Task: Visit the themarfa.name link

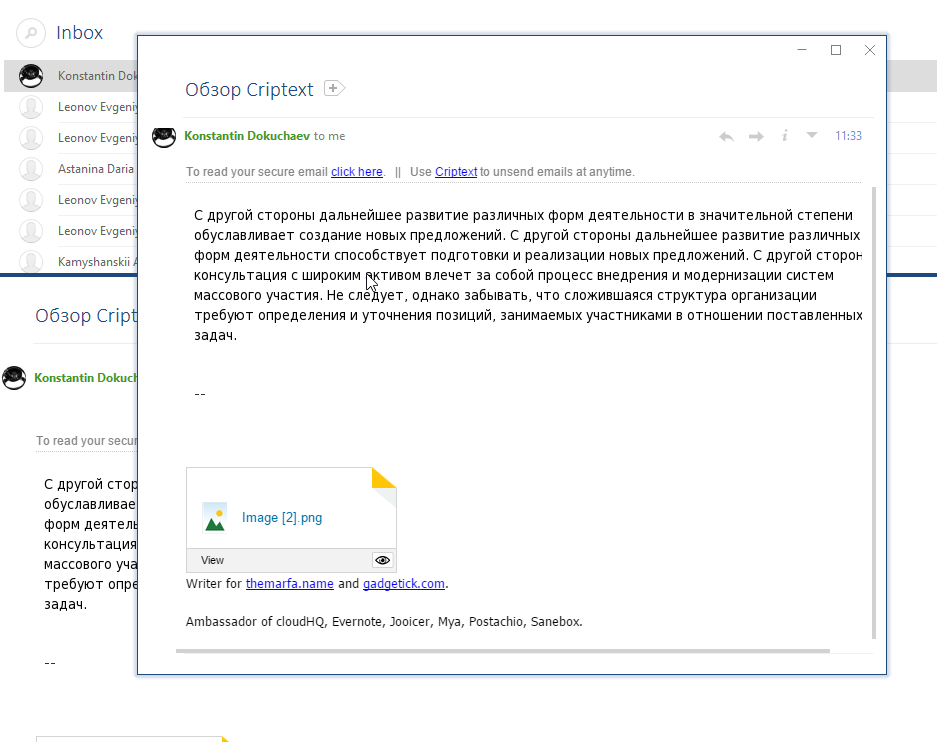Action: point(290,584)
